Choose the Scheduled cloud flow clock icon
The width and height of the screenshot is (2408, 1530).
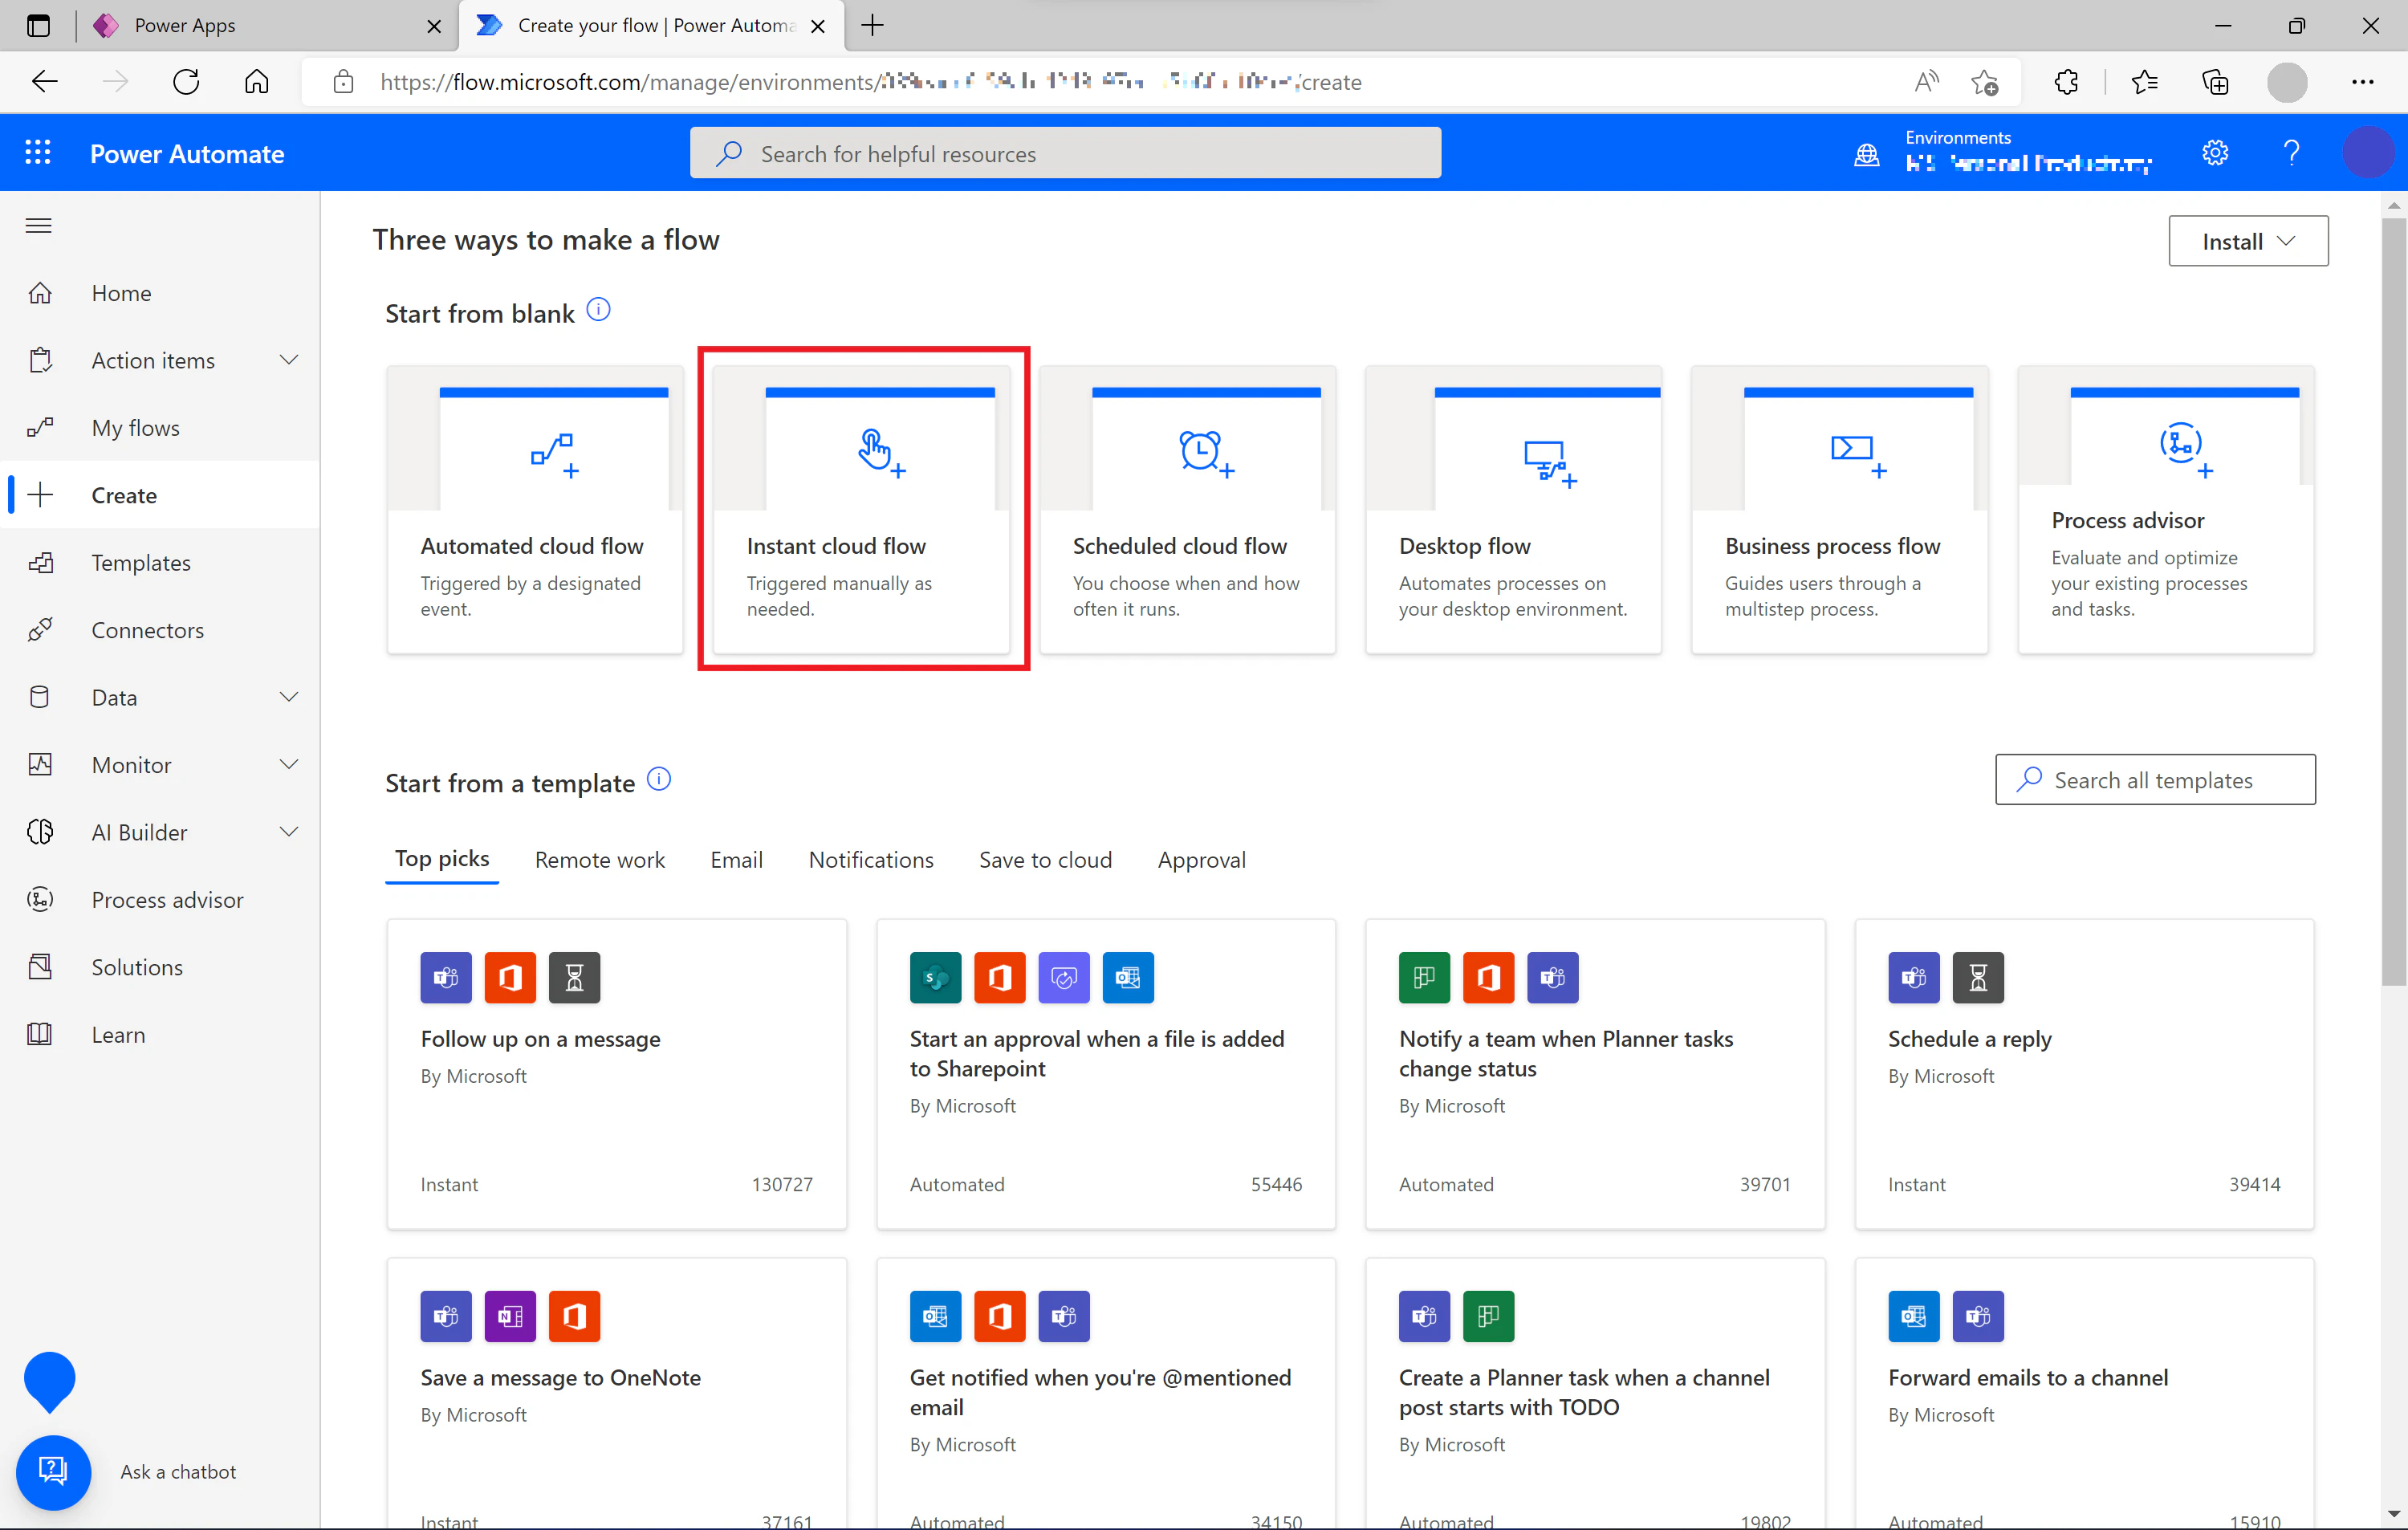pos(1205,453)
